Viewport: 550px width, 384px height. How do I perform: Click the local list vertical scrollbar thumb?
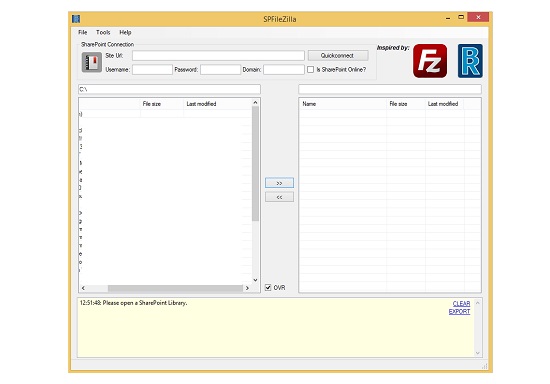pos(255,163)
